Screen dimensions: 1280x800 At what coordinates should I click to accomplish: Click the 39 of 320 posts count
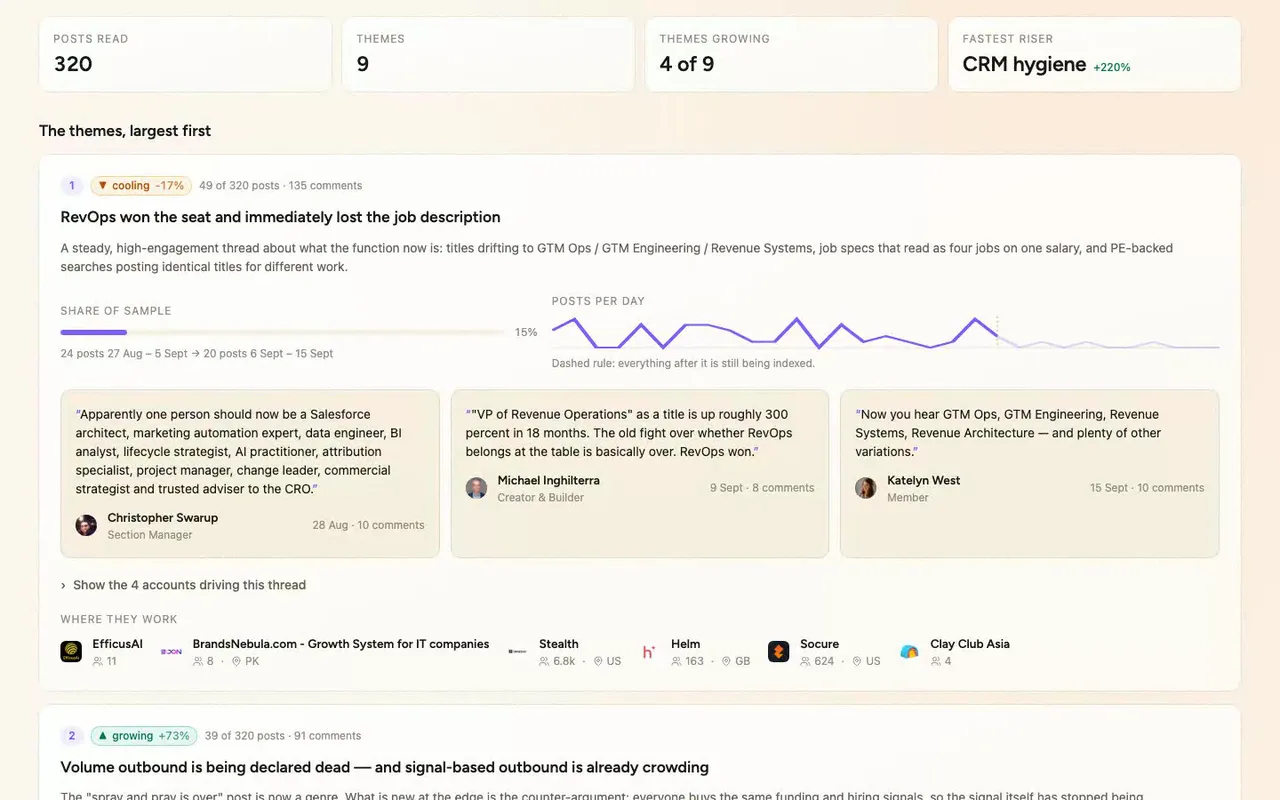245,735
